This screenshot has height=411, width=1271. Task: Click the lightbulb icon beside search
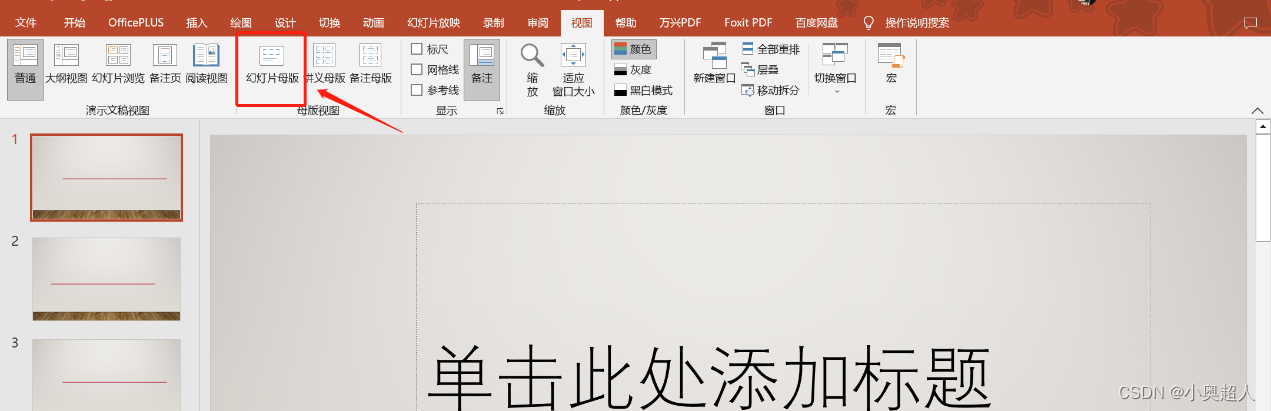coord(868,22)
